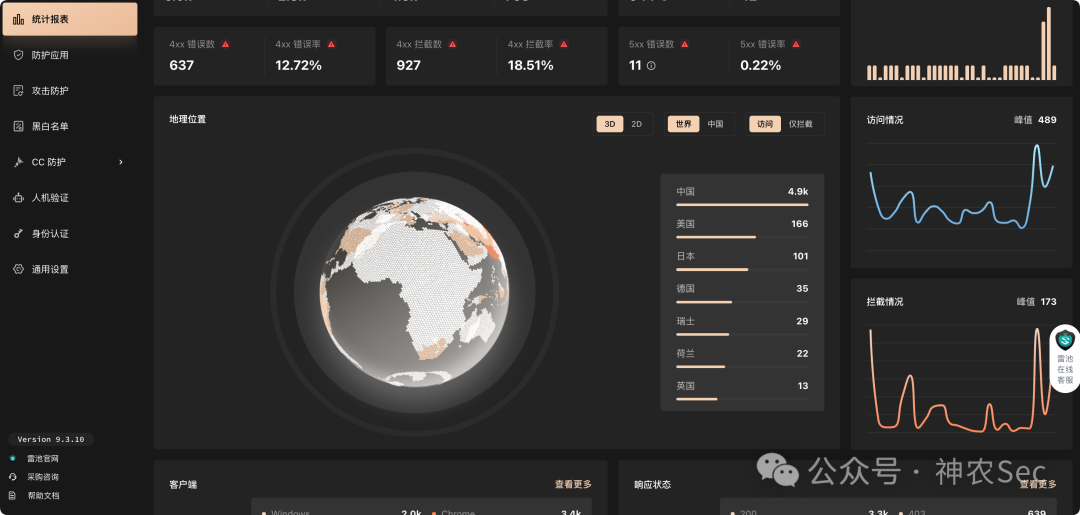Switch the map to 3D view
Screen dimensions: 1080x515
tap(610, 124)
